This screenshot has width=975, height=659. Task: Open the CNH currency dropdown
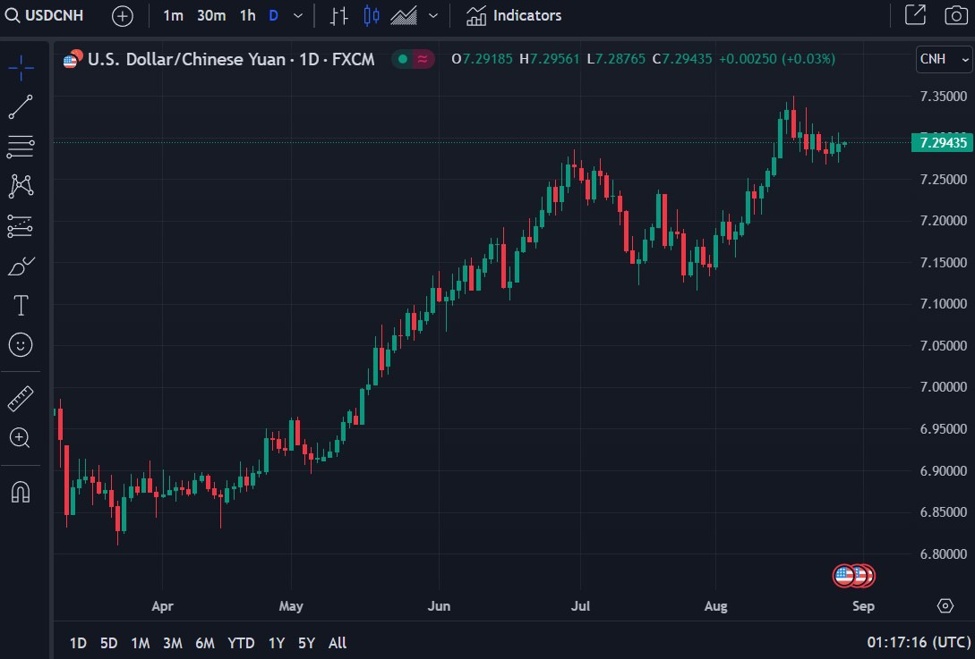[x=941, y=59]
